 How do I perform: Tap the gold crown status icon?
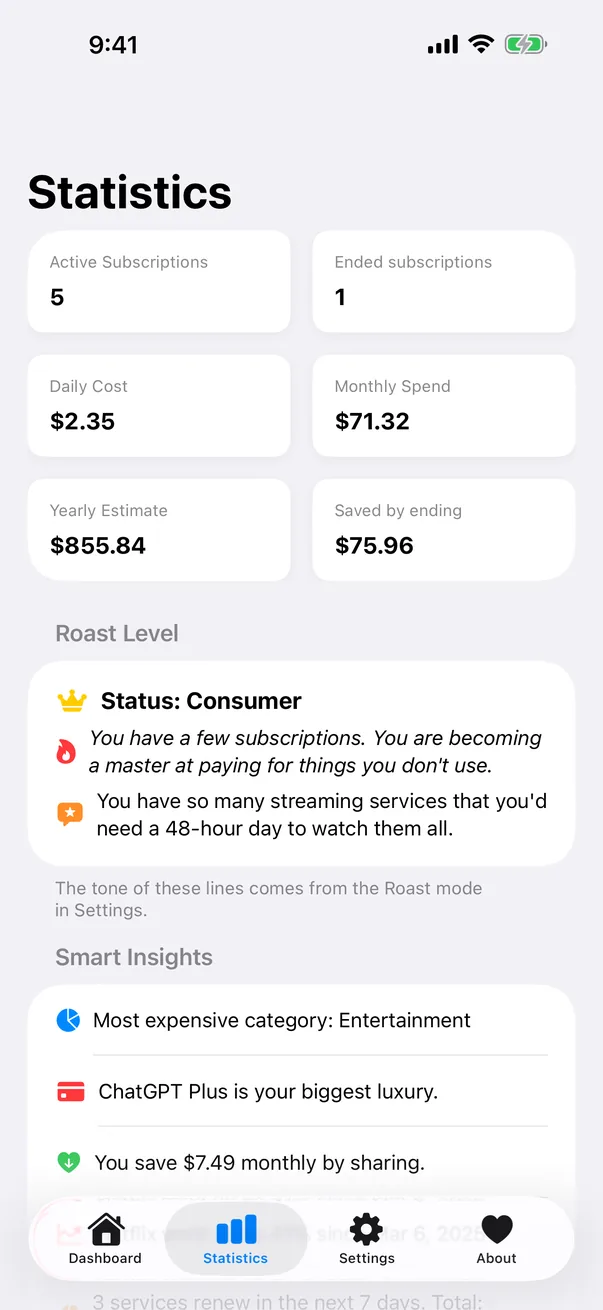72,702
